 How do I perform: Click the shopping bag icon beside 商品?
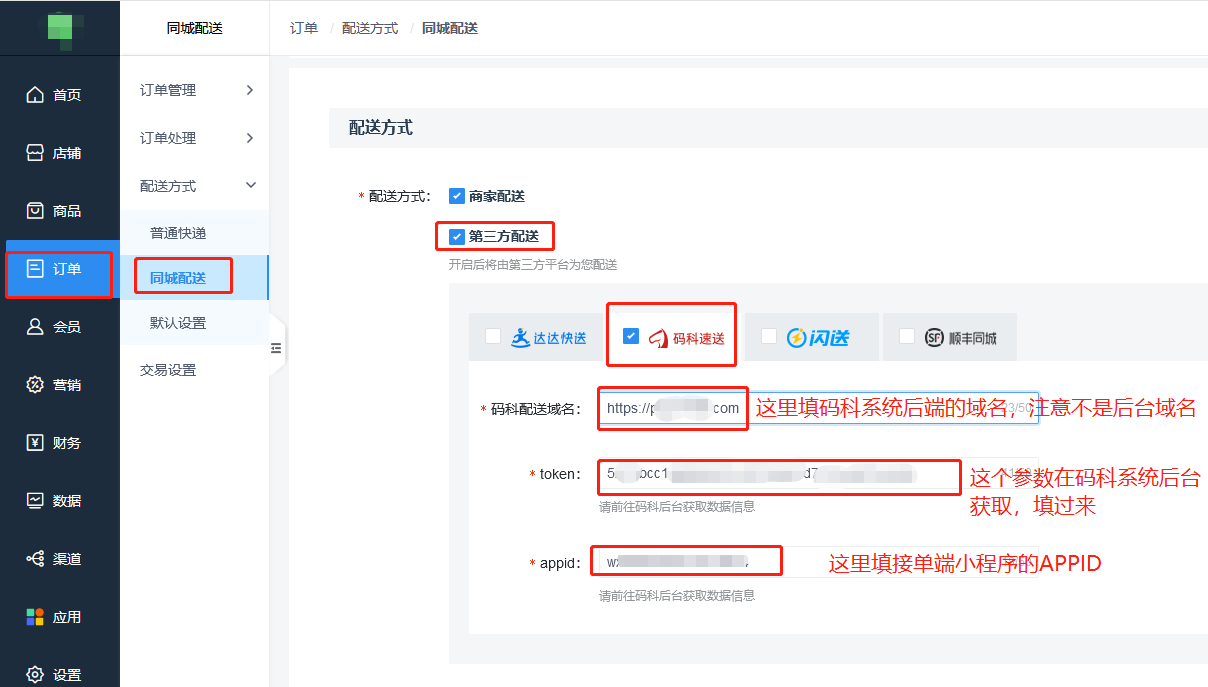pyautogui.click(x=35, y=211)
